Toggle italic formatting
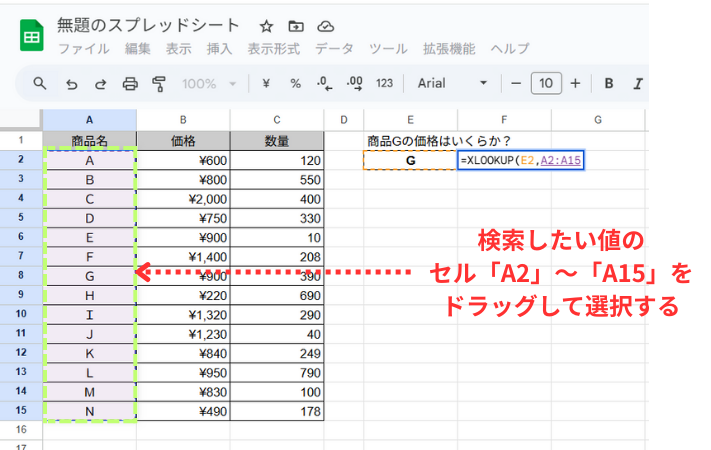711x450 pixels. coord(637,84)
